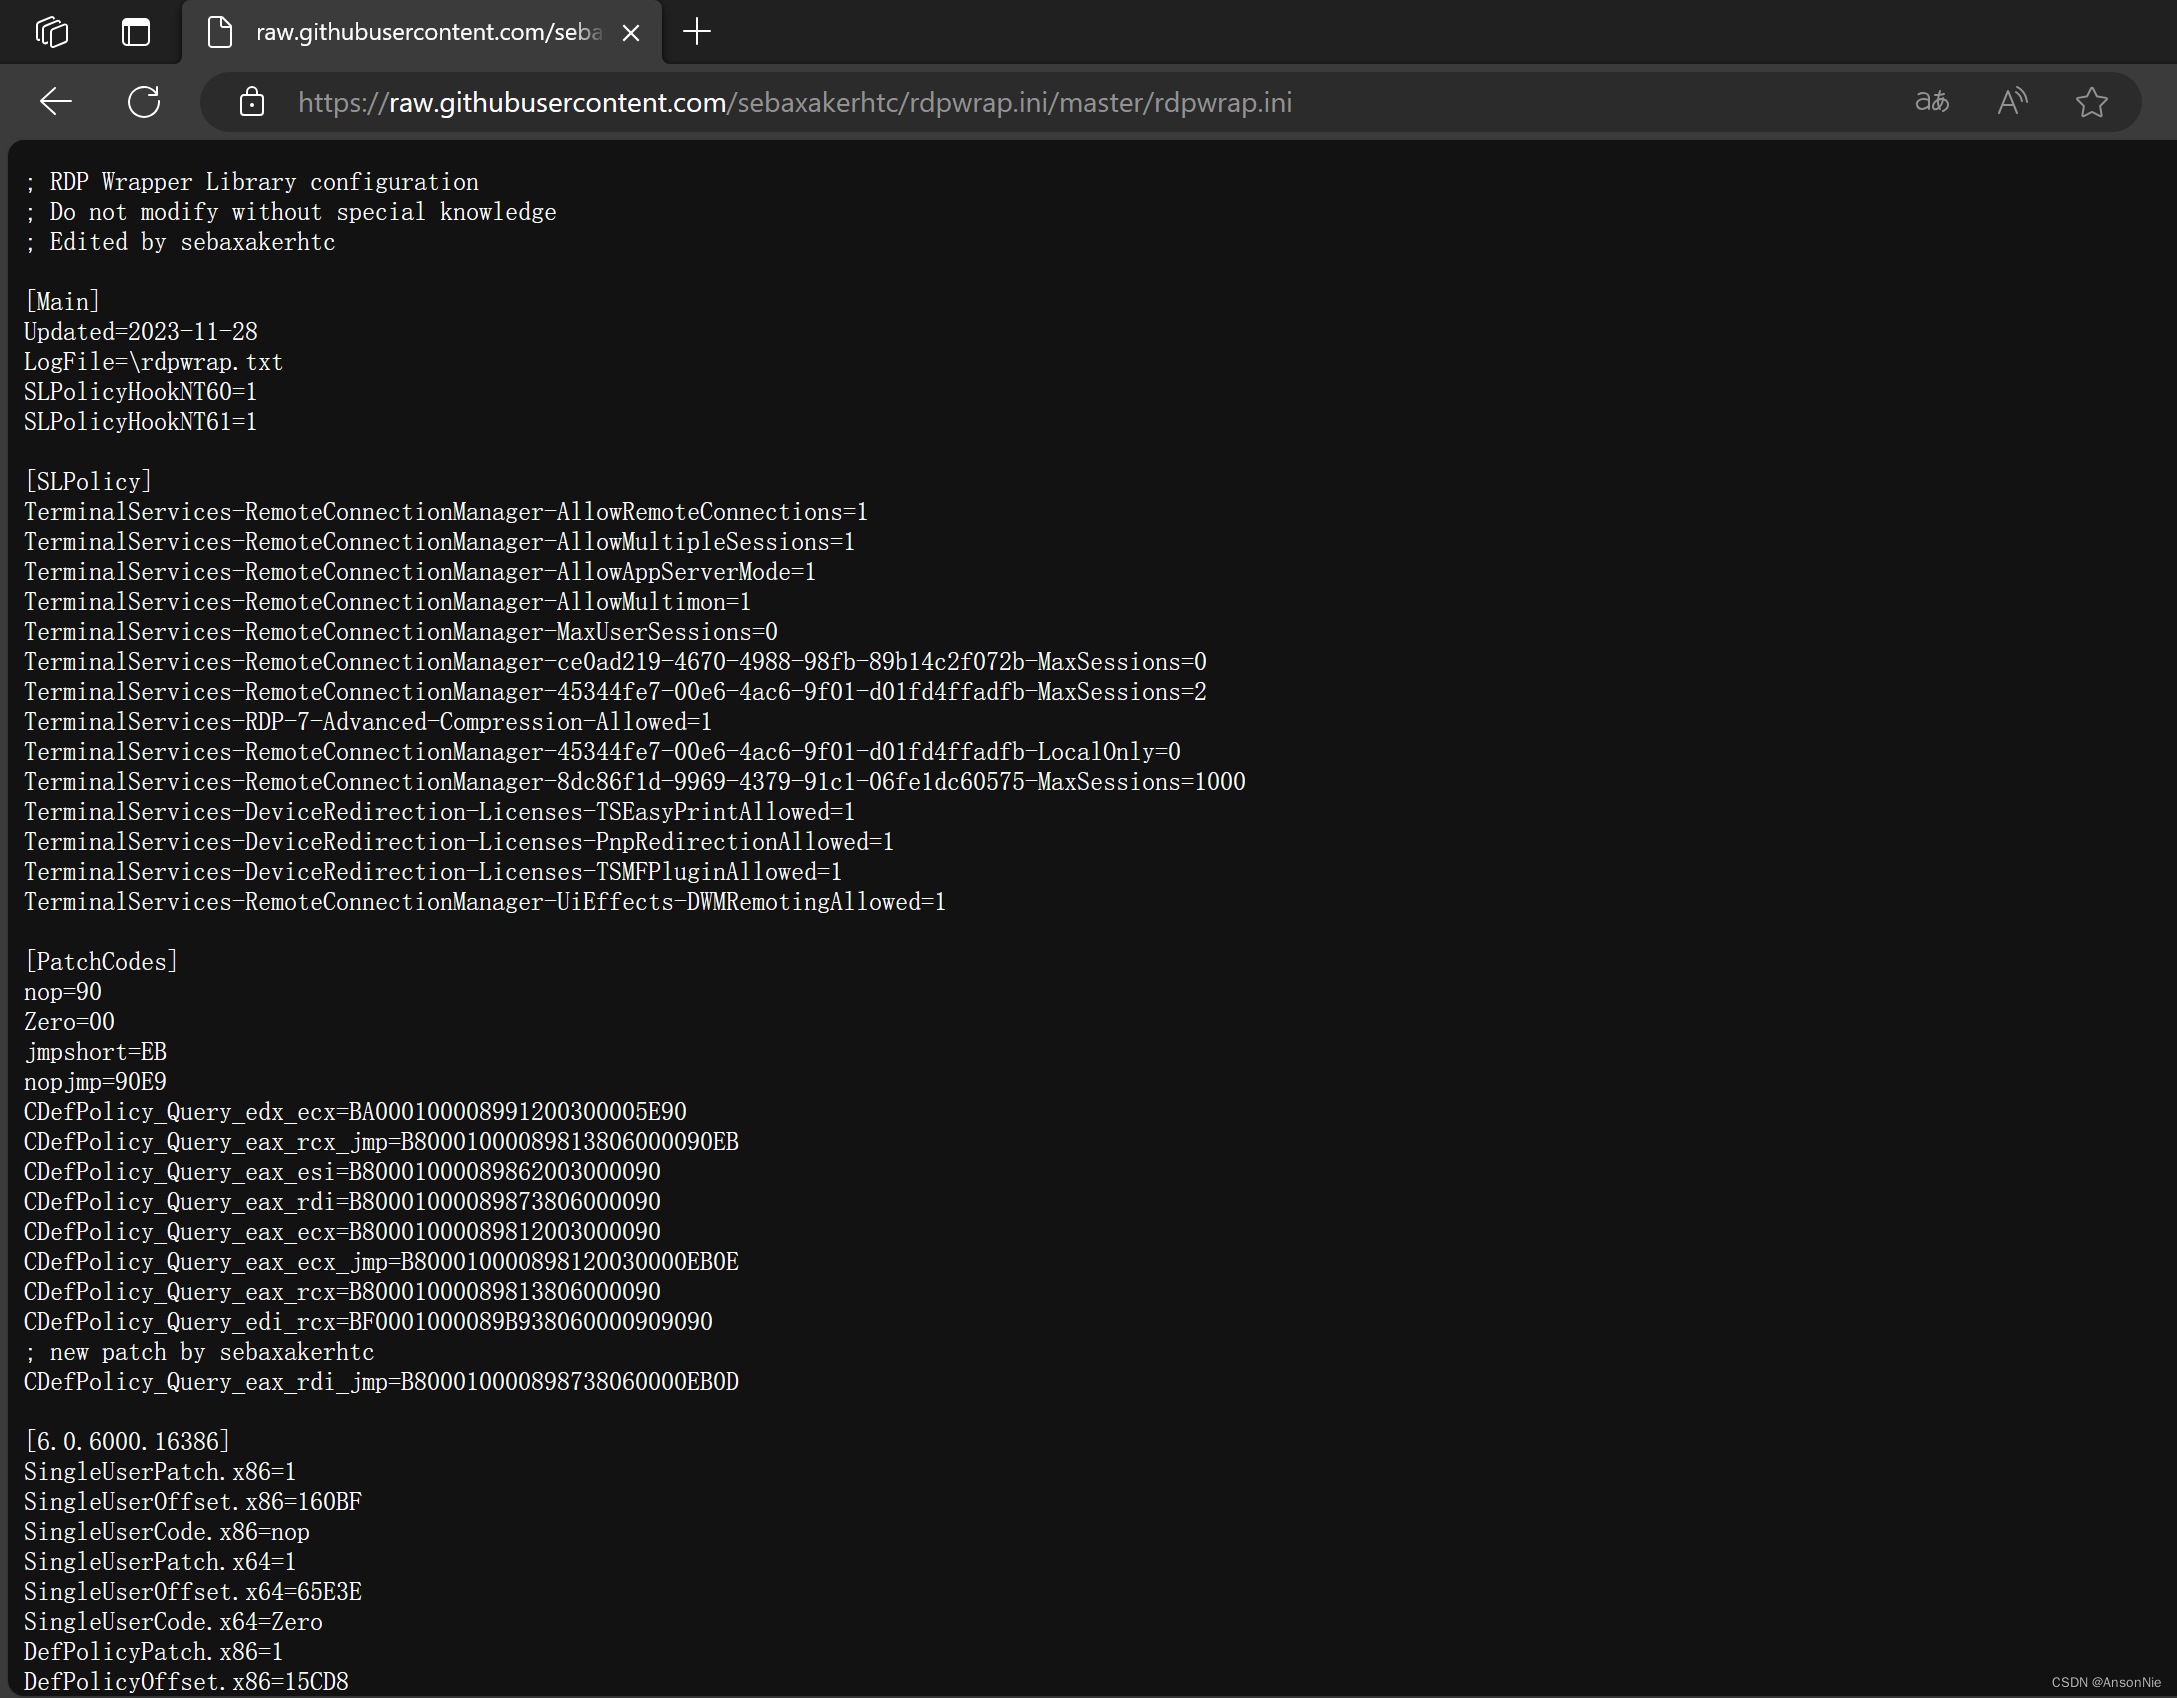2177x1698 pixels.
Task: Click the AllowAppServerMode=1 line
Action: 420,572
